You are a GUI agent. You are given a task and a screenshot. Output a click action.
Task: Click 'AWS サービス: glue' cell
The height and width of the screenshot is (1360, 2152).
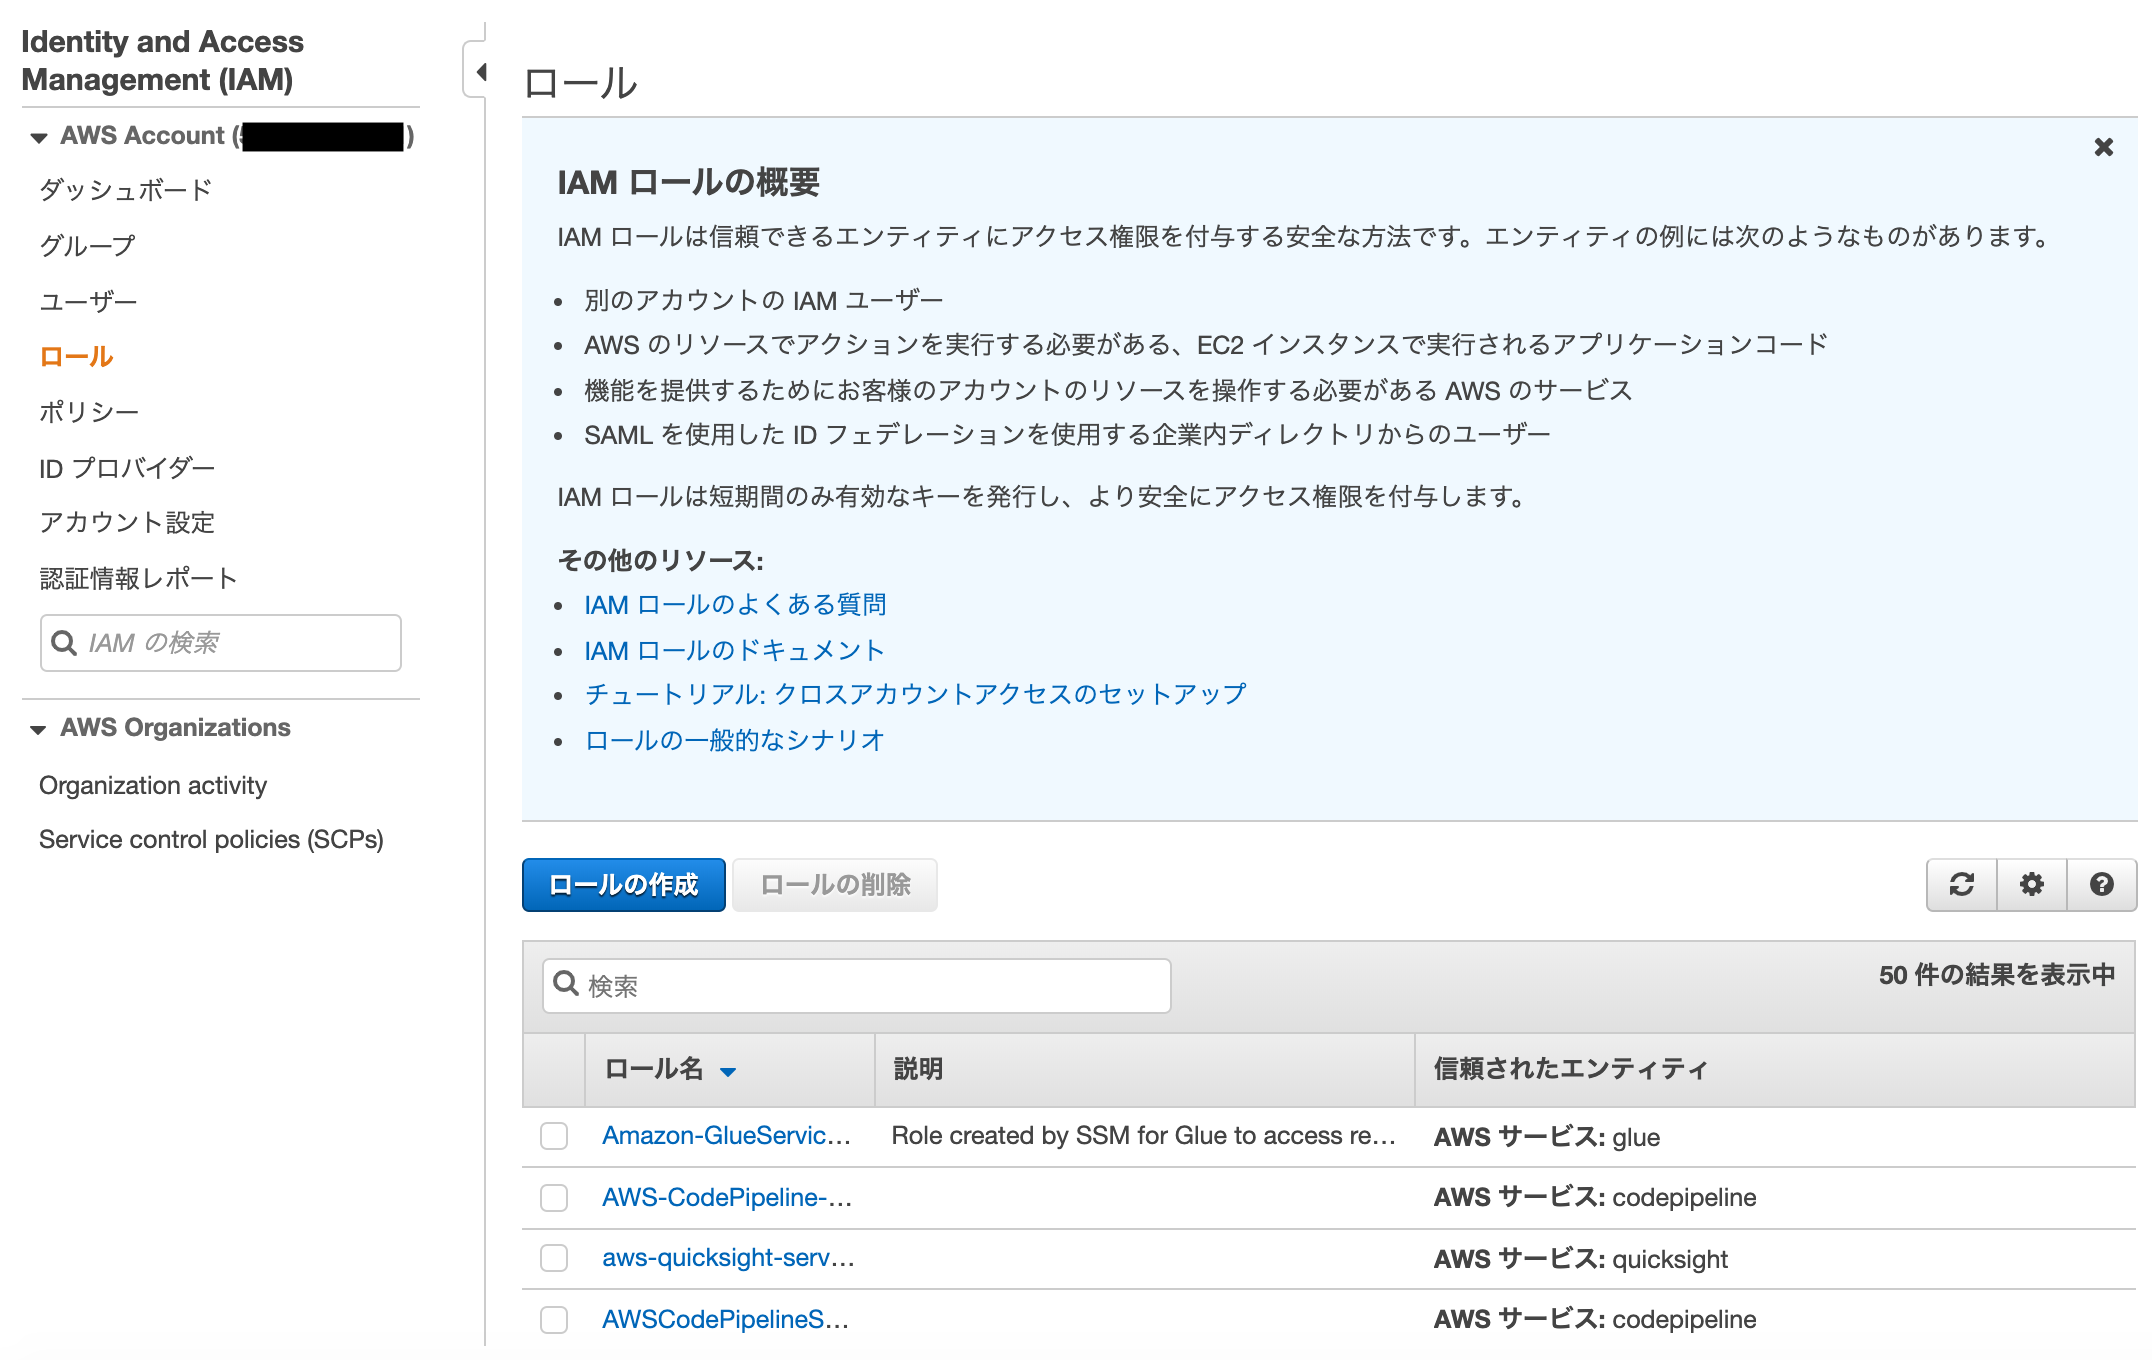click(x=1547, y=1137)
